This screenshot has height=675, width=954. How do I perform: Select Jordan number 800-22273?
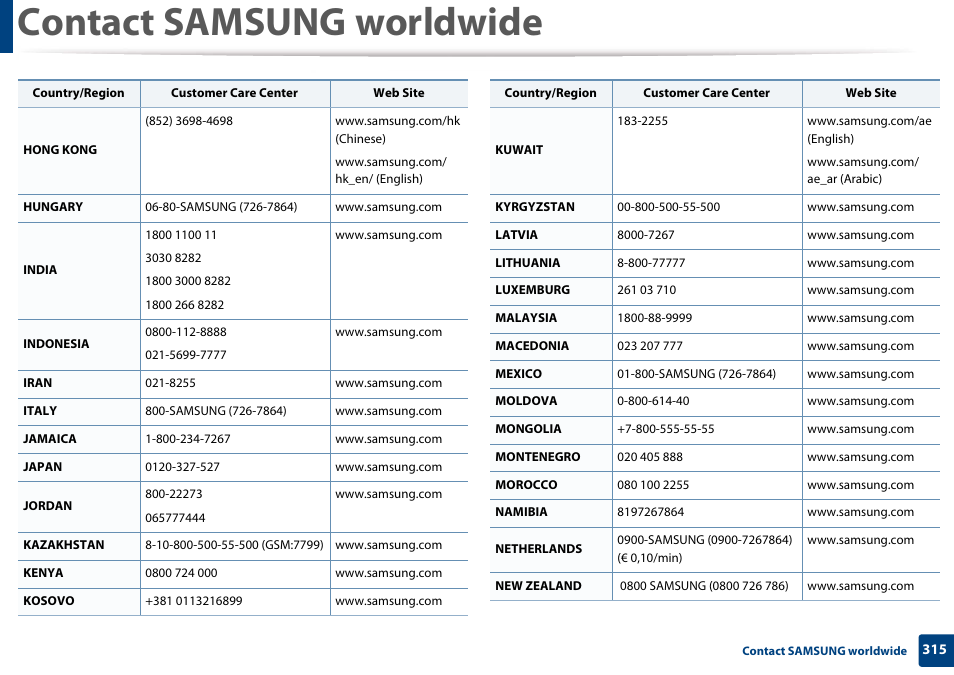(173, 494)
